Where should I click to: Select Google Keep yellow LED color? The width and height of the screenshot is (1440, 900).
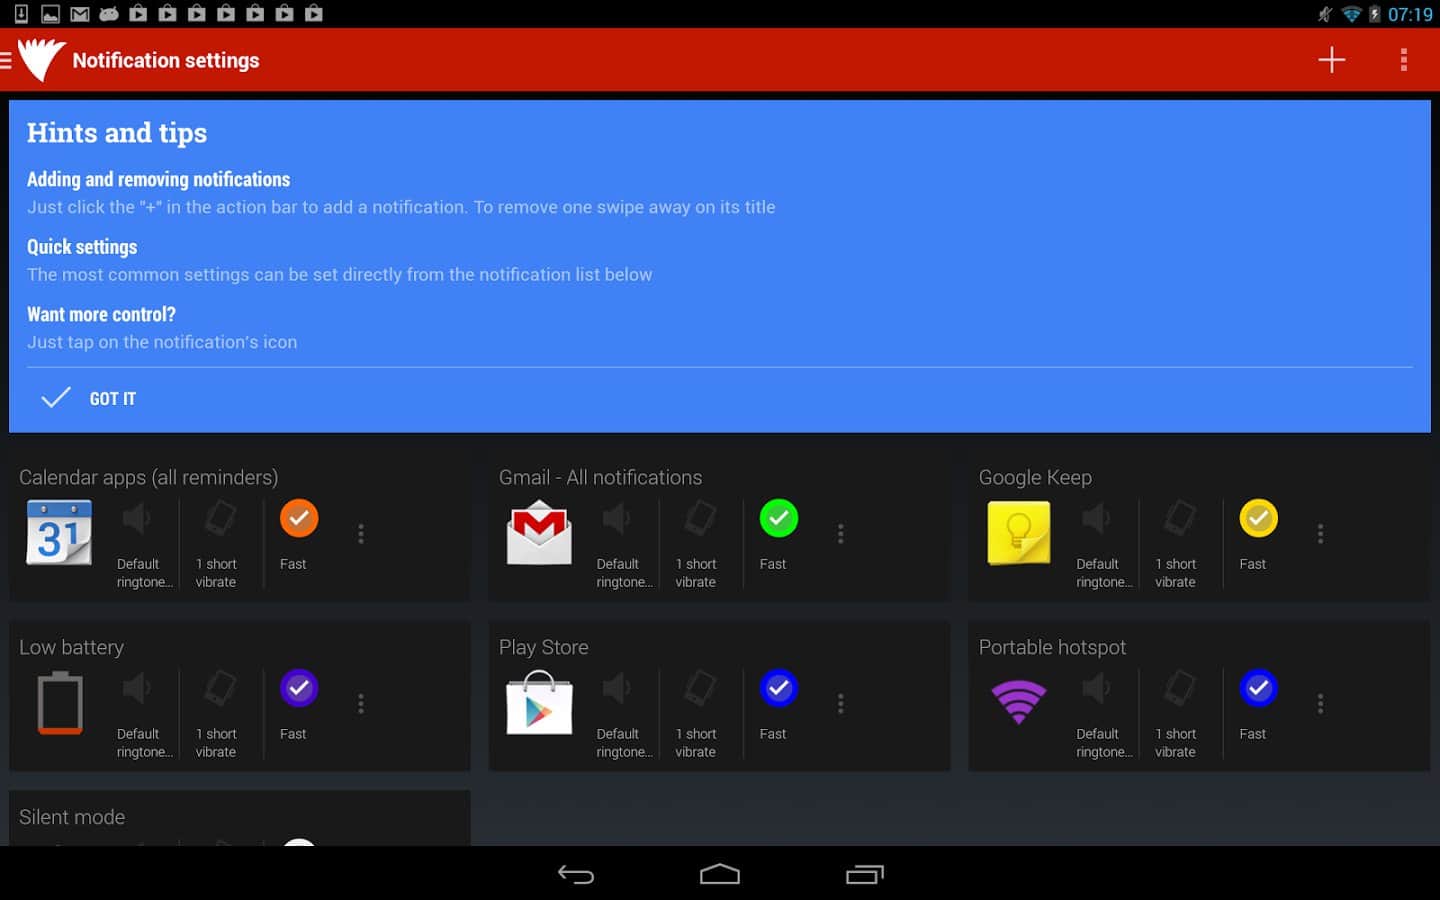(x=1258, y=519)
